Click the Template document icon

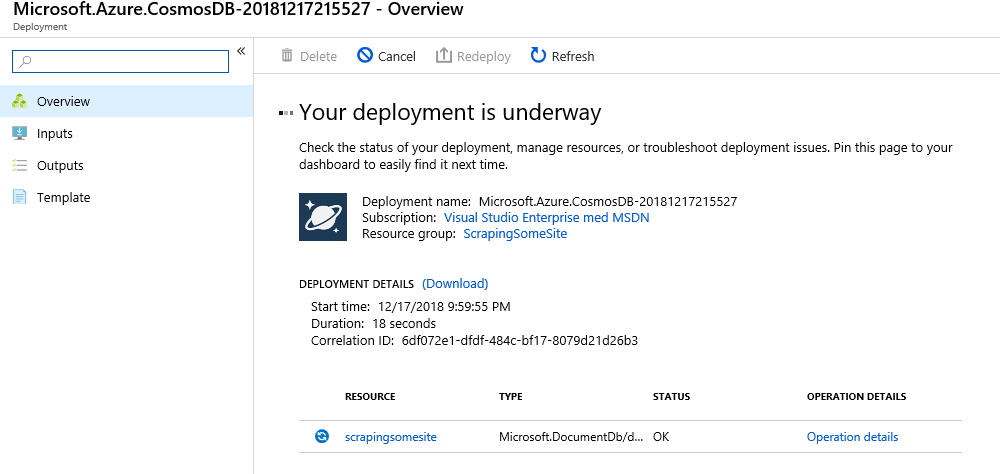(20, 197)
